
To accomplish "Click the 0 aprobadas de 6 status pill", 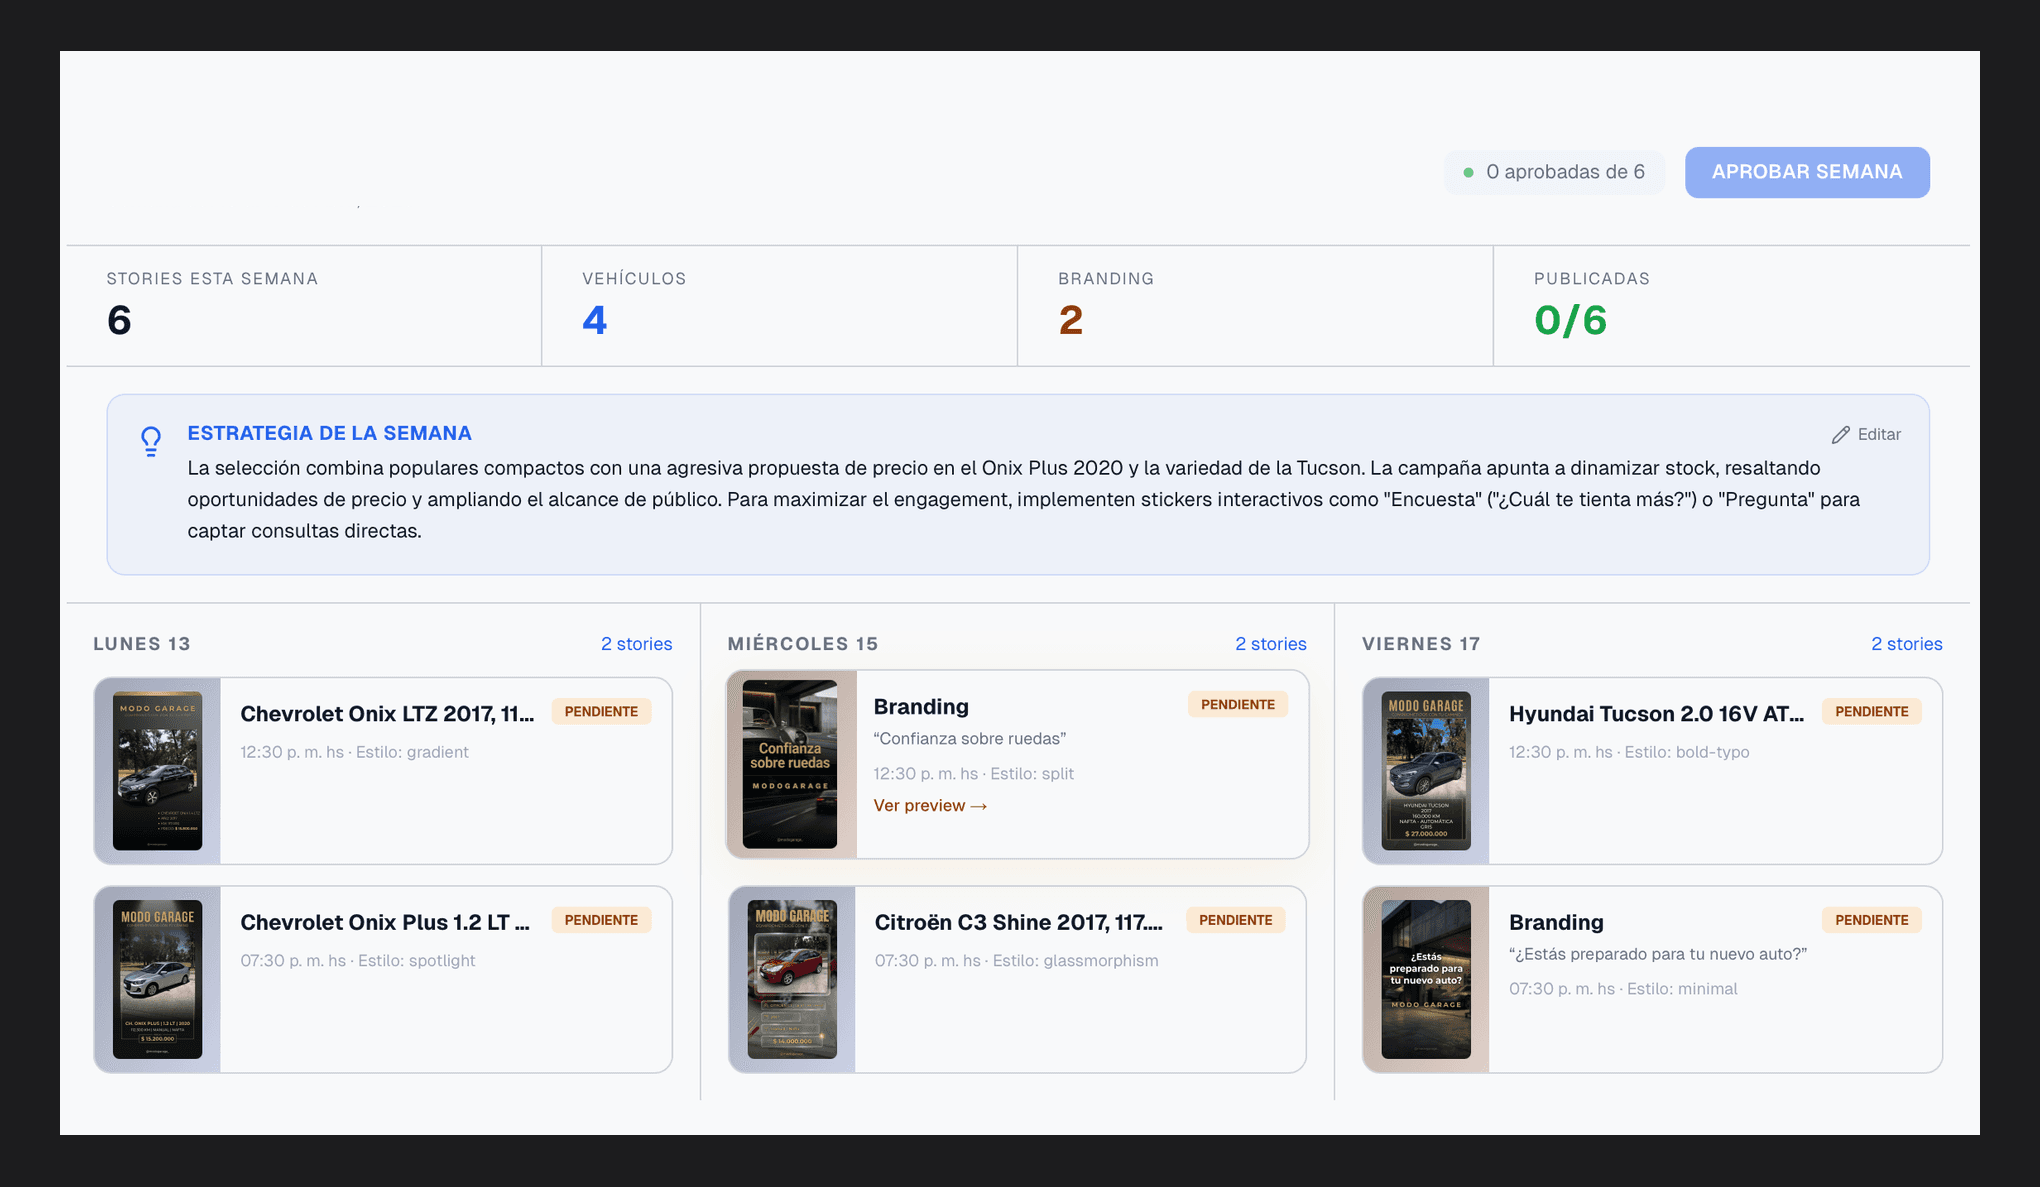I will (x=1554, y=172).
